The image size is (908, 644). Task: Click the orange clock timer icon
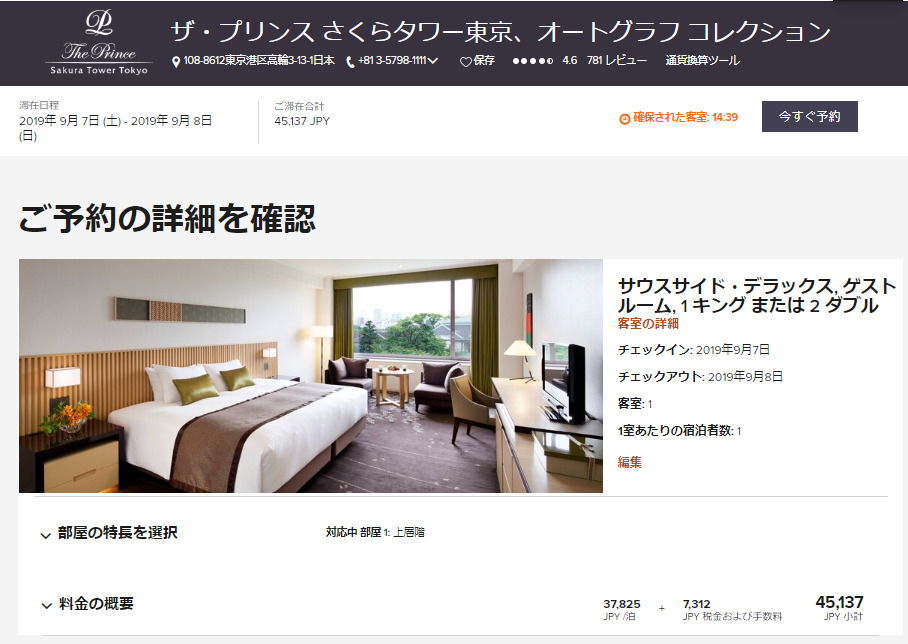pyautogui.click(x=624, y=119)
